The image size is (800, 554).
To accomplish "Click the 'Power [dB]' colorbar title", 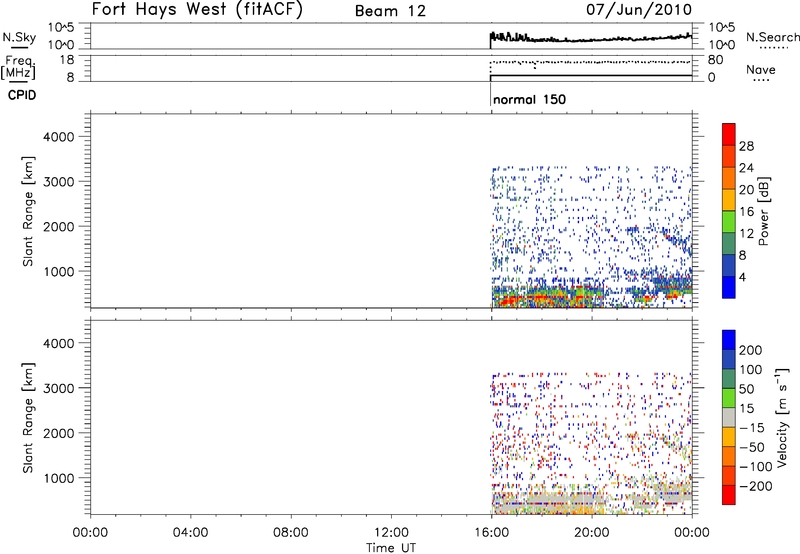I will [763, 211].
